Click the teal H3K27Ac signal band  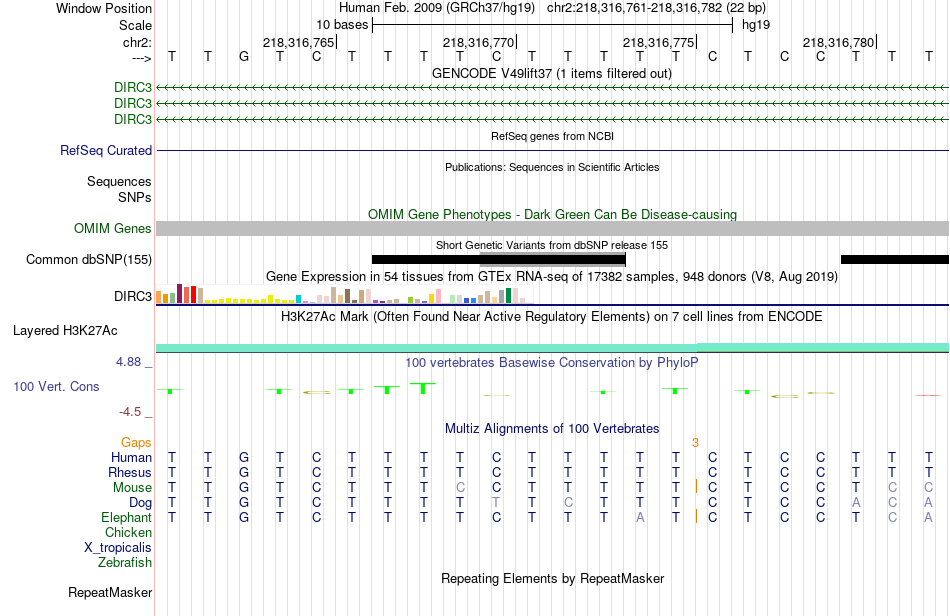[552, 348]
